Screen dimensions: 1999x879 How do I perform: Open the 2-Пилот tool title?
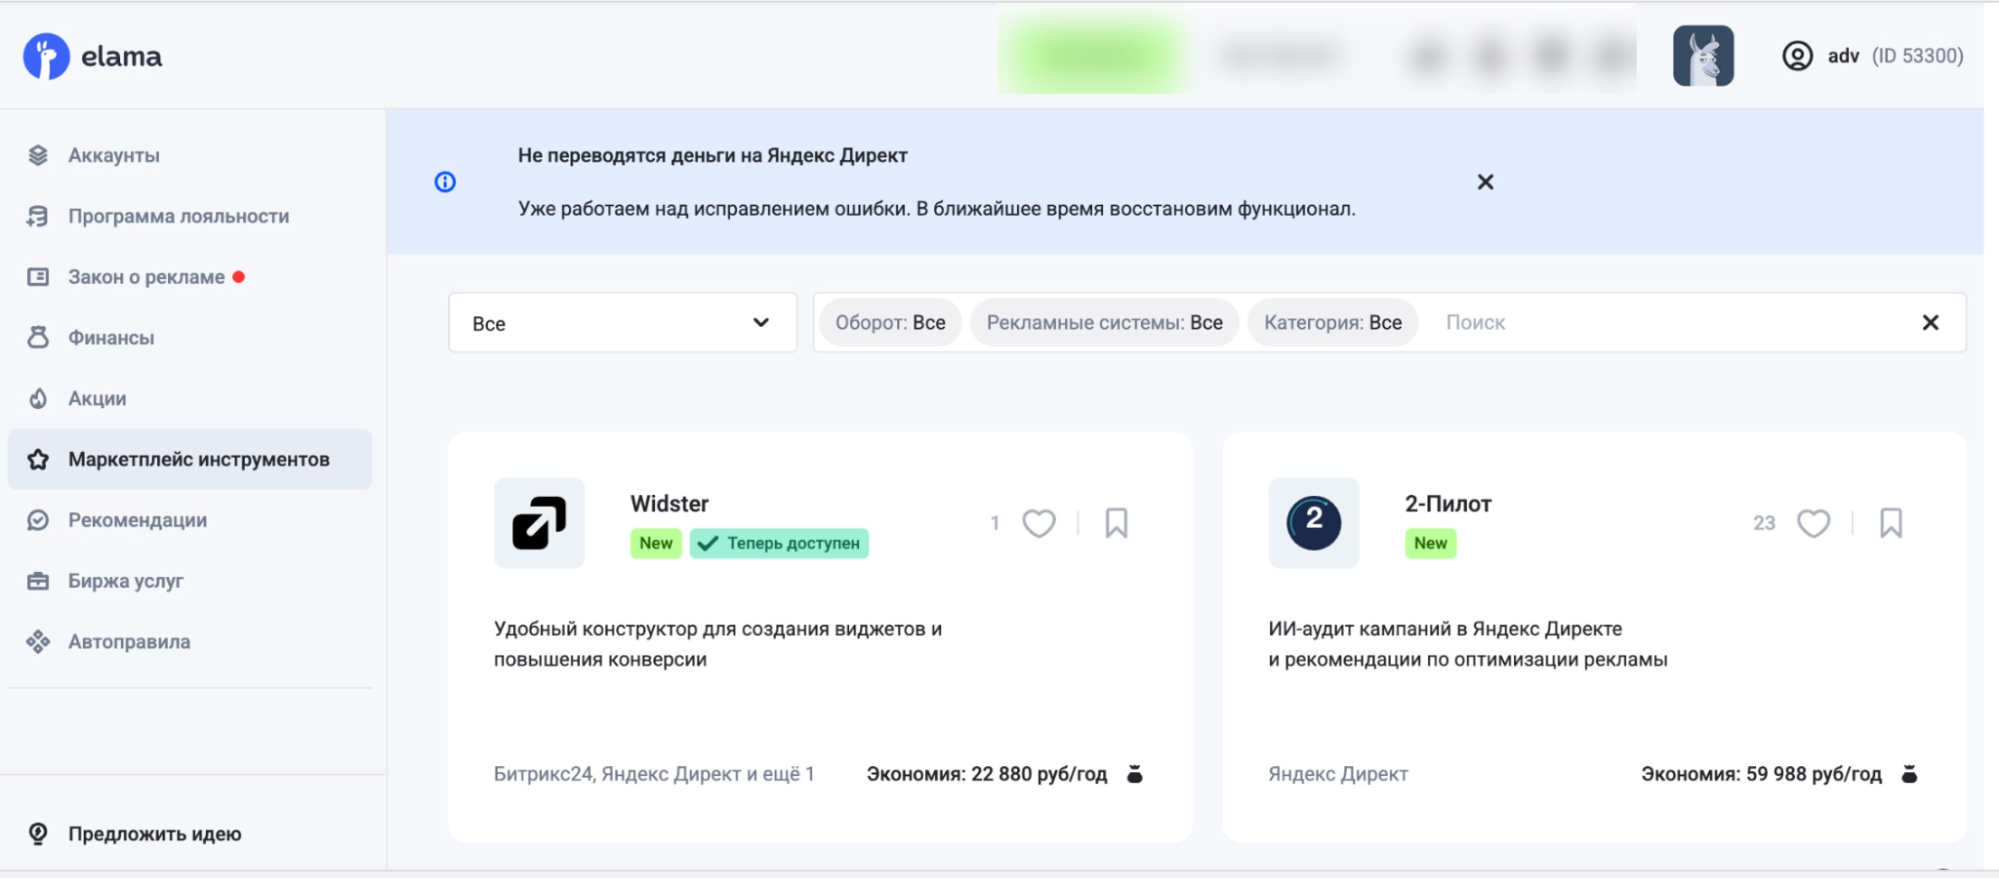click(x=1448, y=504)
